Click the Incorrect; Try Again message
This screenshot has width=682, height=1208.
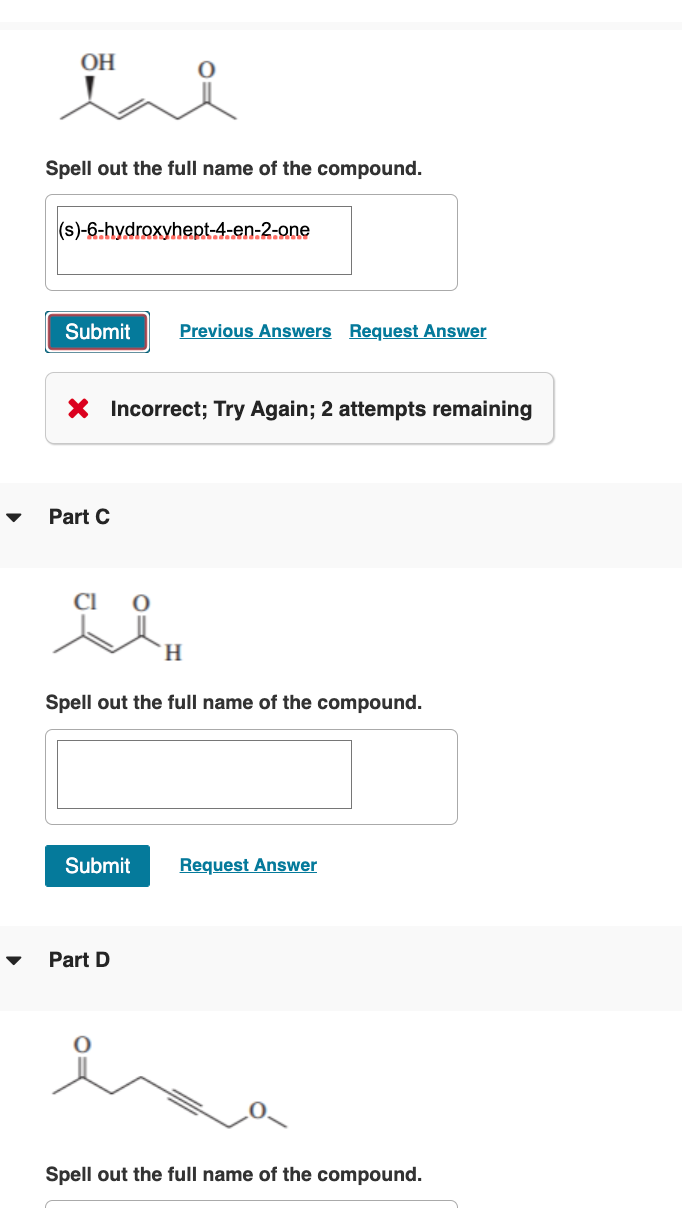click(x=320, y=408)
